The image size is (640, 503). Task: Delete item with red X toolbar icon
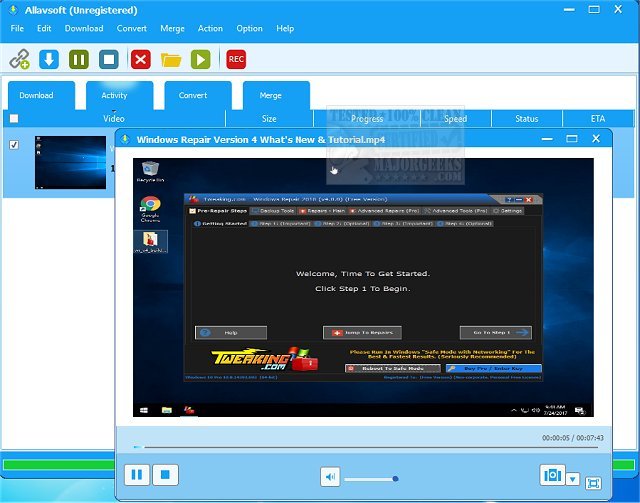141,59
